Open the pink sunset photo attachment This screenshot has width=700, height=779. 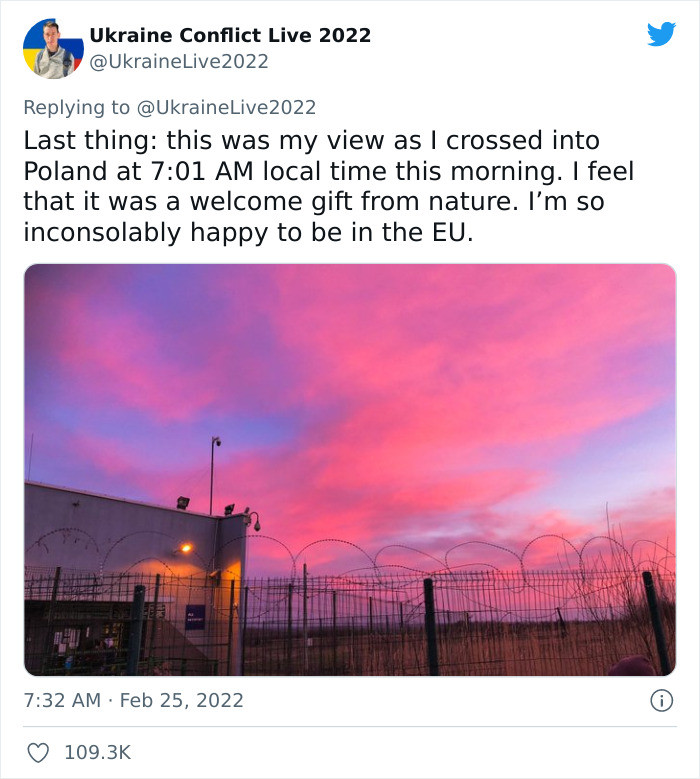point(350,469)
